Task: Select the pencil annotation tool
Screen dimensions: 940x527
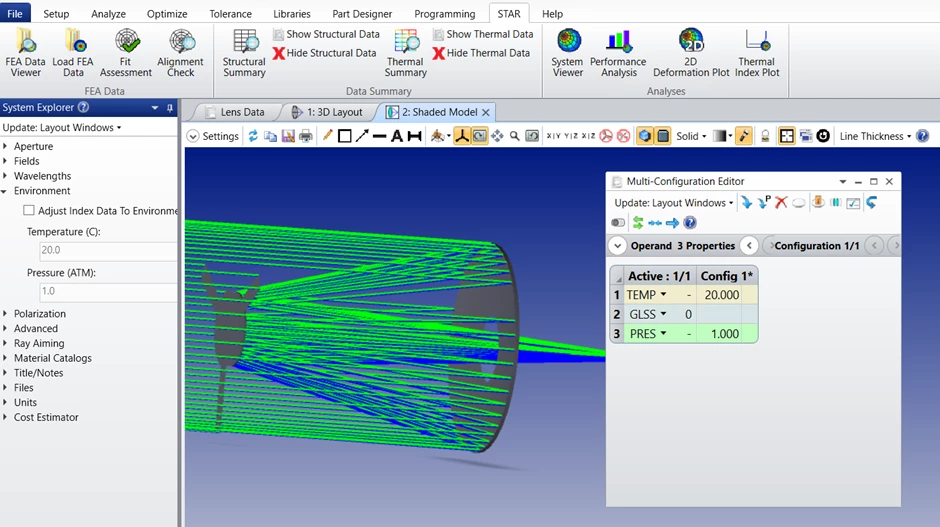Action: pyautogui.click(x=327, y=136)
